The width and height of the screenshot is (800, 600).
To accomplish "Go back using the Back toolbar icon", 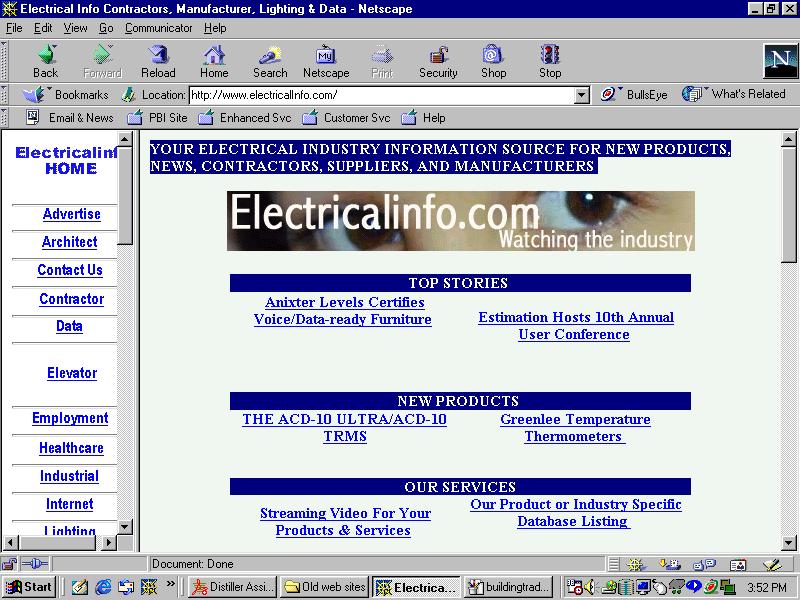I will tap(45, 61).
